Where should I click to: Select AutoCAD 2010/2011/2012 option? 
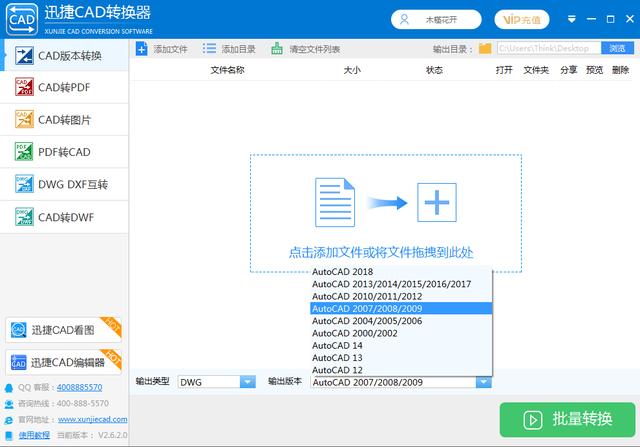pyautogui.click(x=401, y=296)
